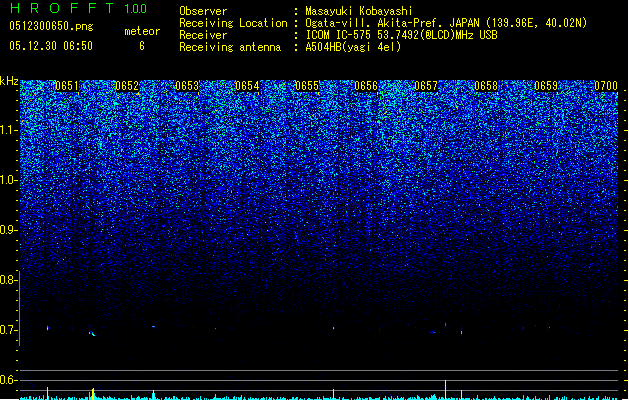629x400 pixels.
Task: Click the 0700 time marker
Action: (606, 86)
